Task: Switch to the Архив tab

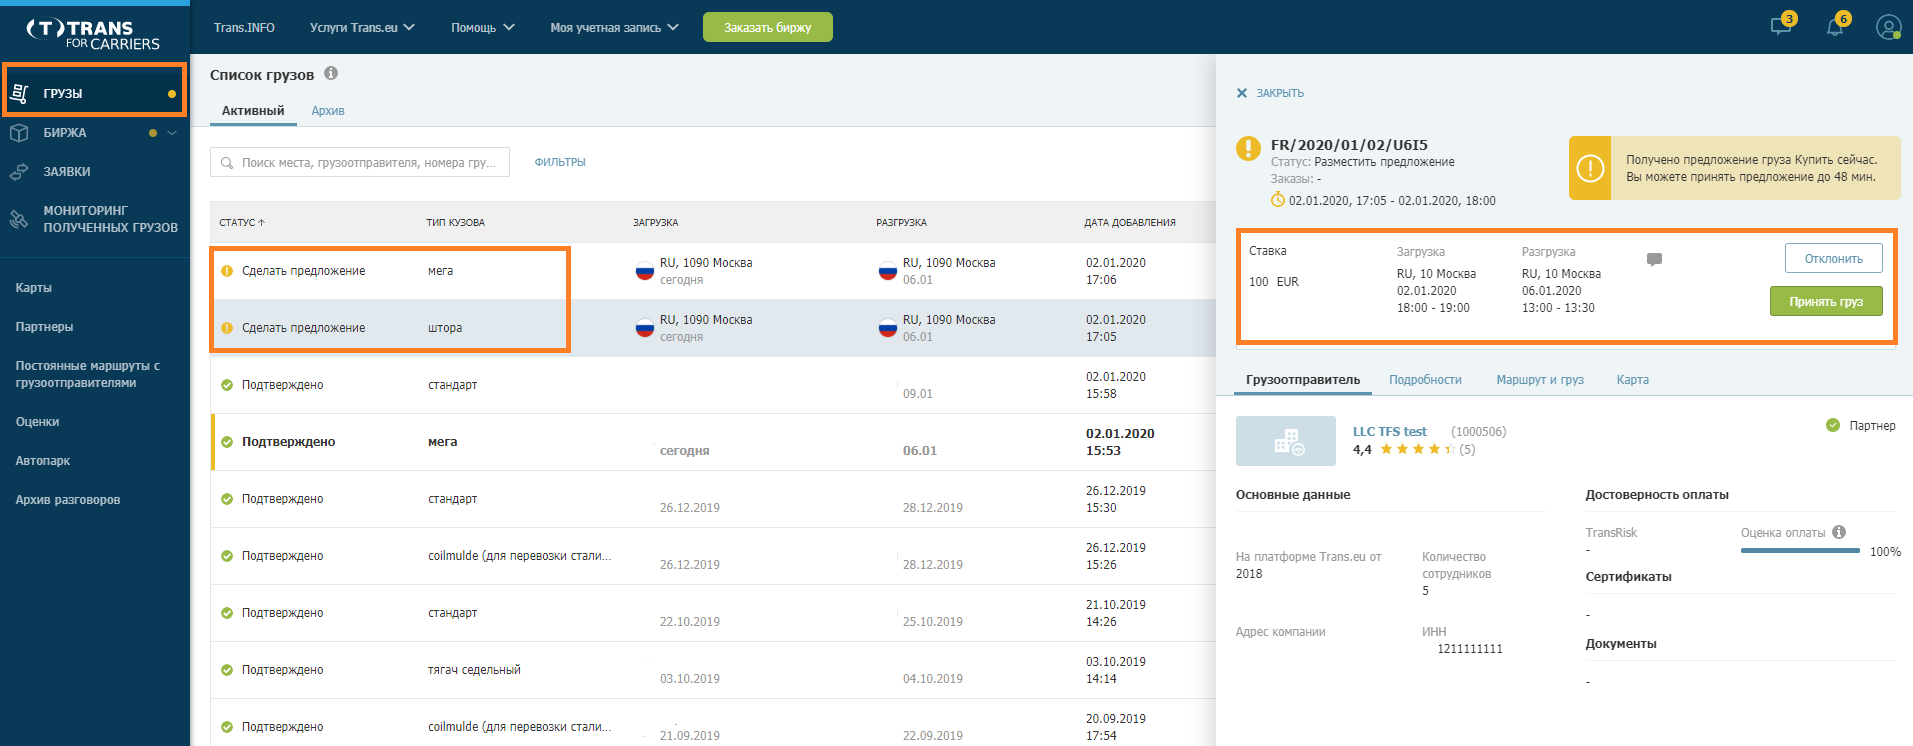Action: (x=328, y=111)
